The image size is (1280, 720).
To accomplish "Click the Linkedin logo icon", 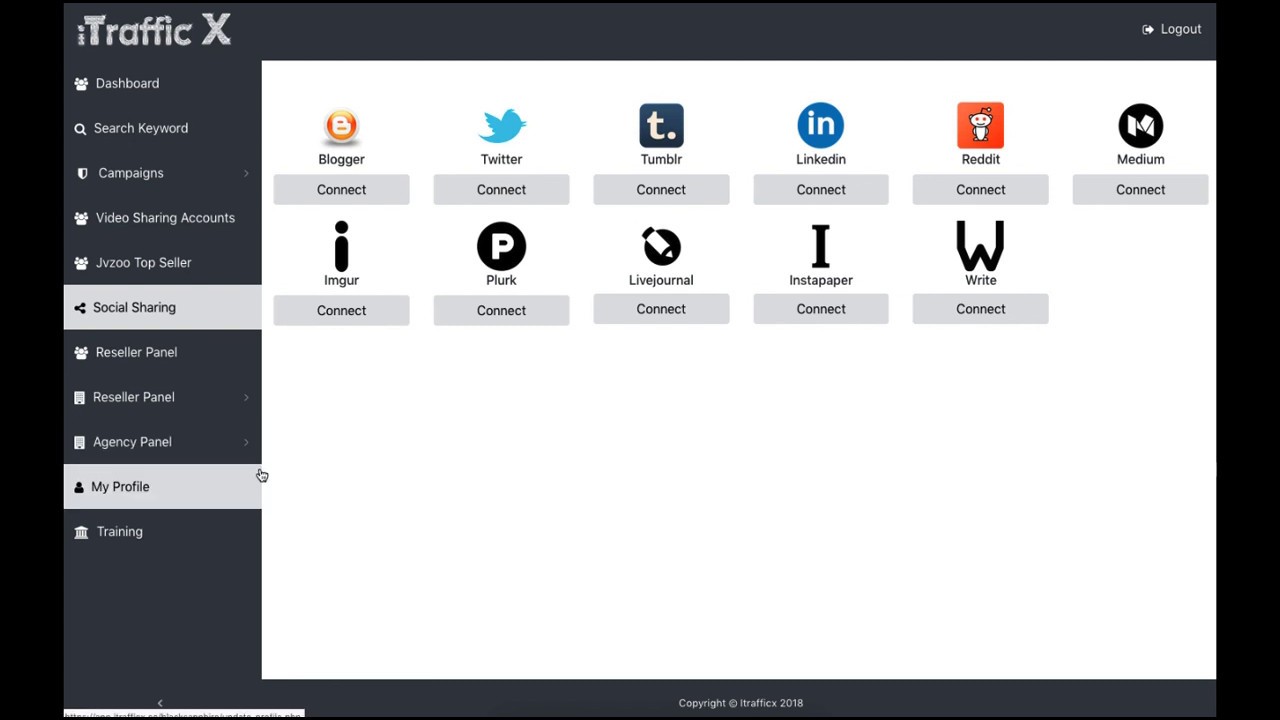I will 820,125.
